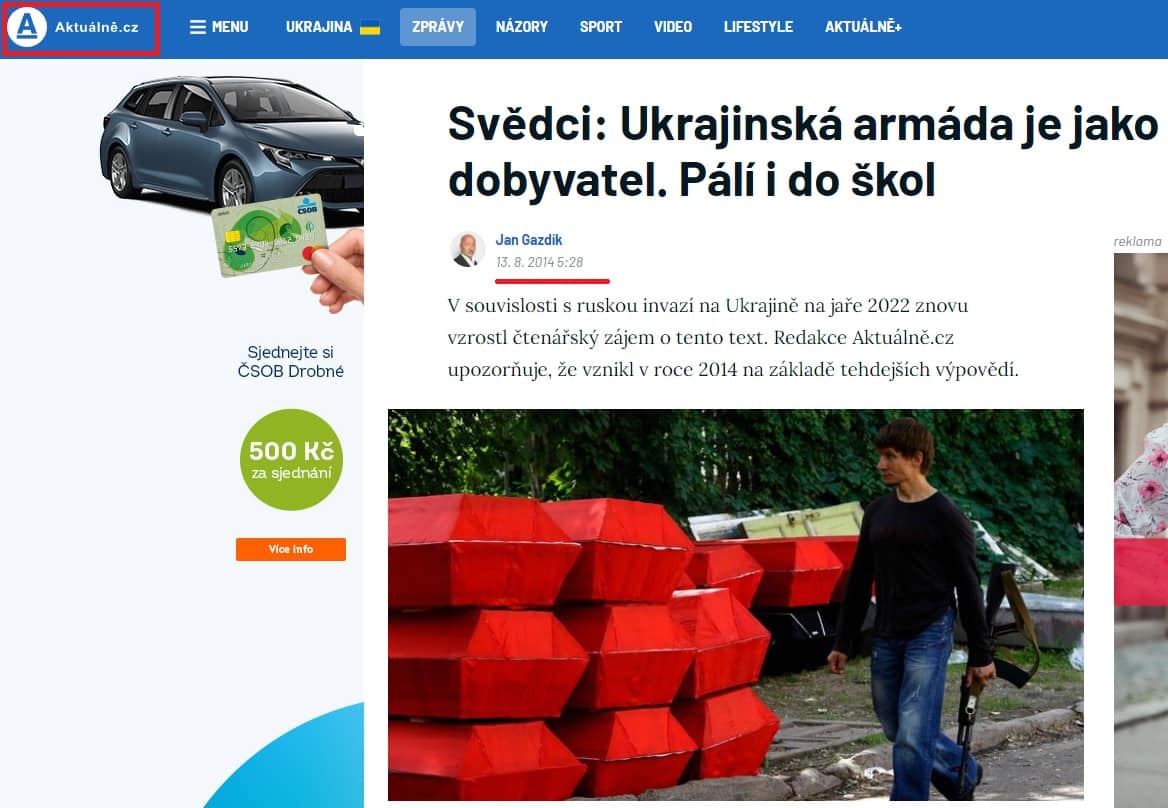Screen dimensions: 1168x808
Task: Click the Ukrainian flag icon
Action: tap(369, 28)
